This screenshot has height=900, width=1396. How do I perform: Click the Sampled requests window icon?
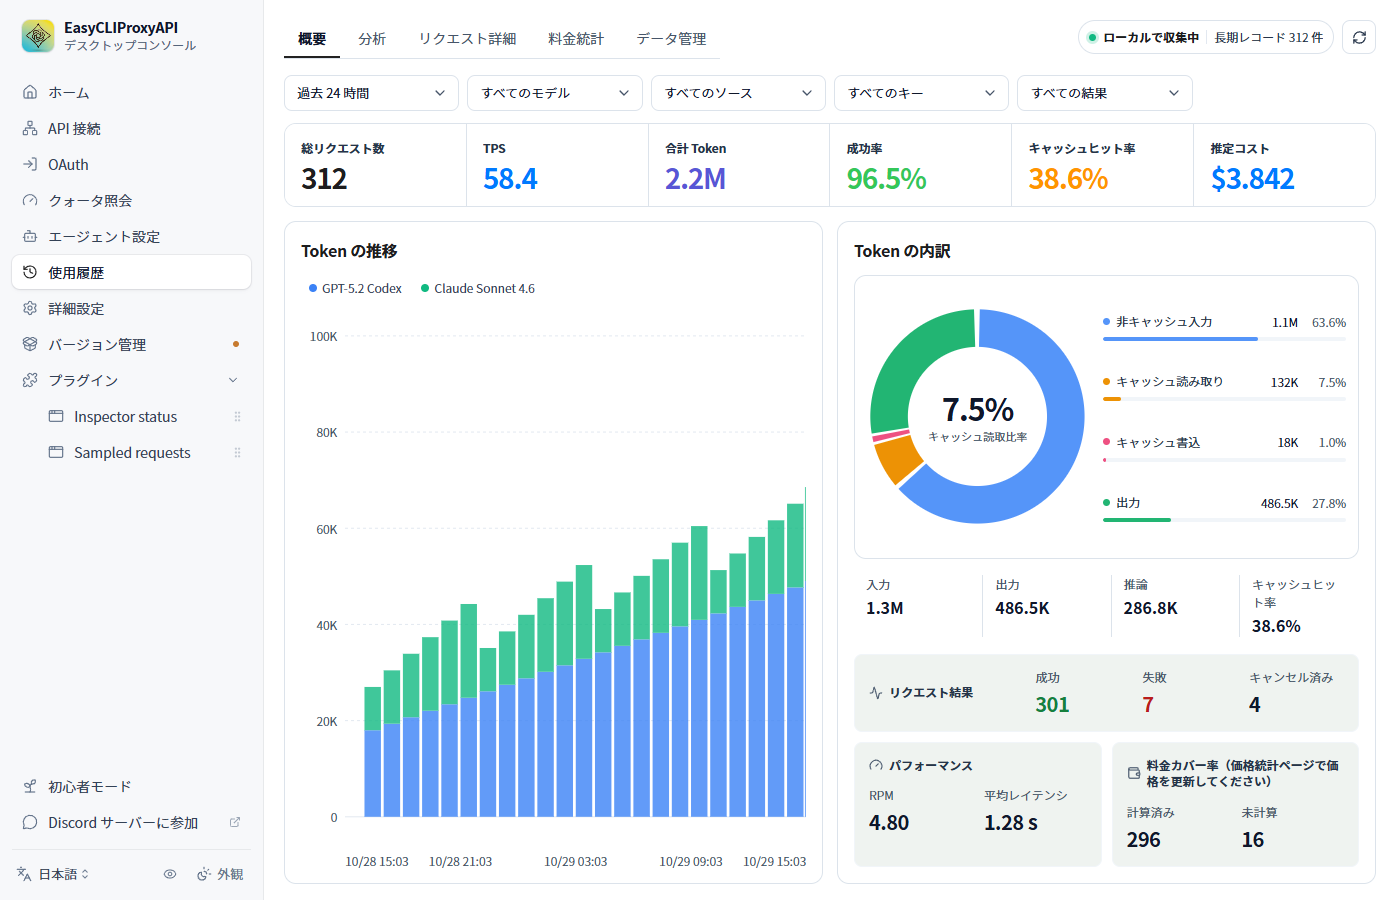click(56, 452)
